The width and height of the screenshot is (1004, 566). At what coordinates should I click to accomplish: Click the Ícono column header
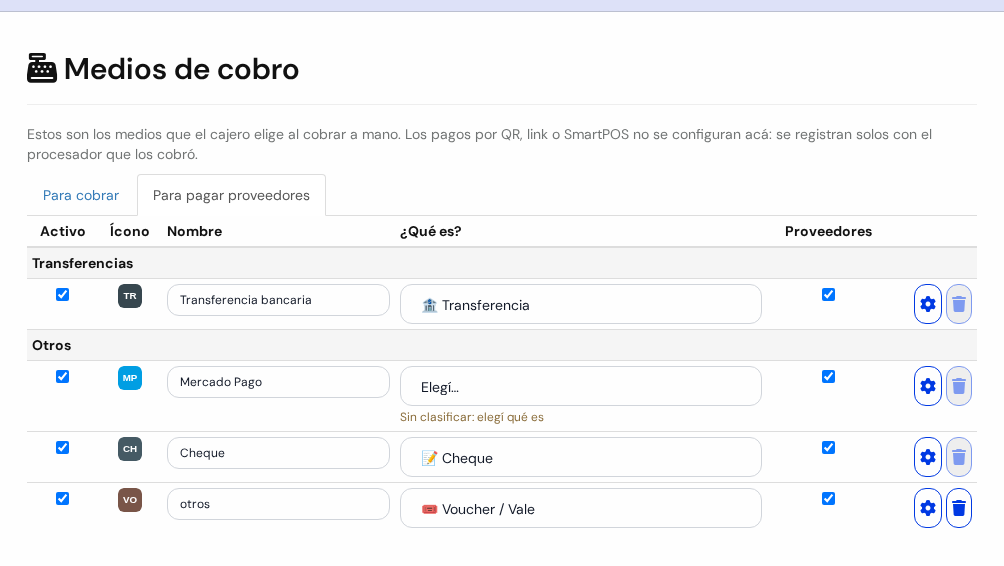pos(129,231)
